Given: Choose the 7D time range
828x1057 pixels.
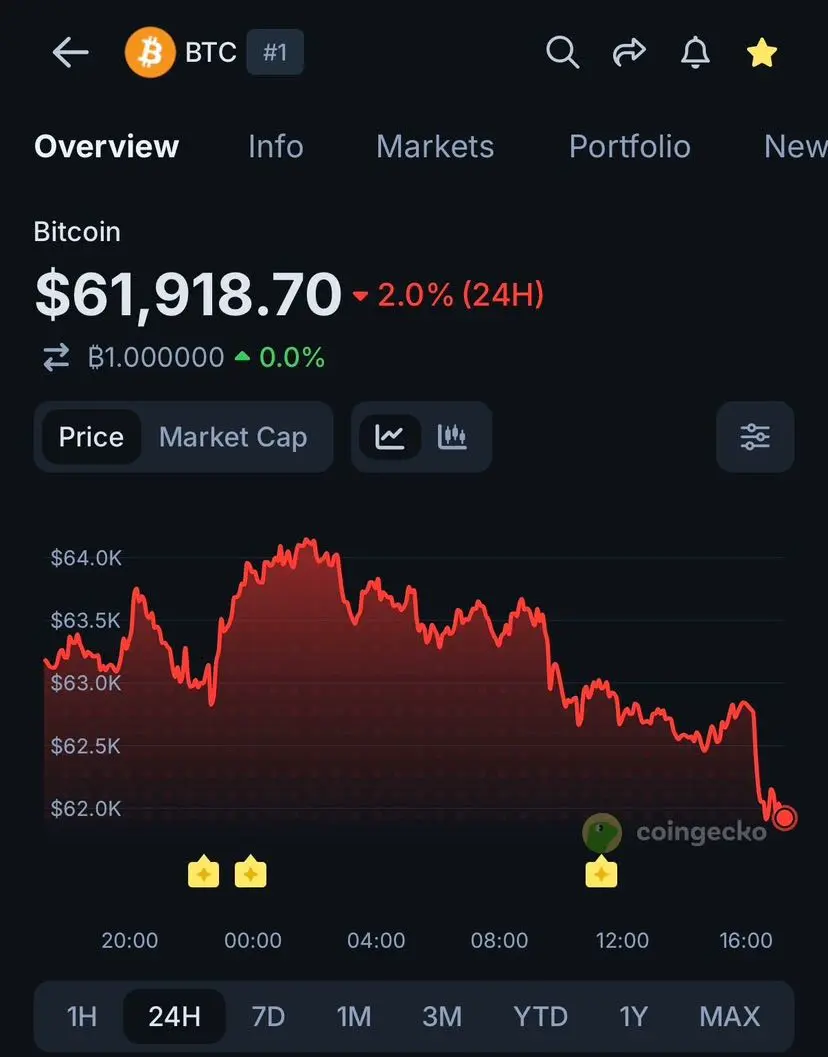Looking at the screenshot, I should 268,1016.
